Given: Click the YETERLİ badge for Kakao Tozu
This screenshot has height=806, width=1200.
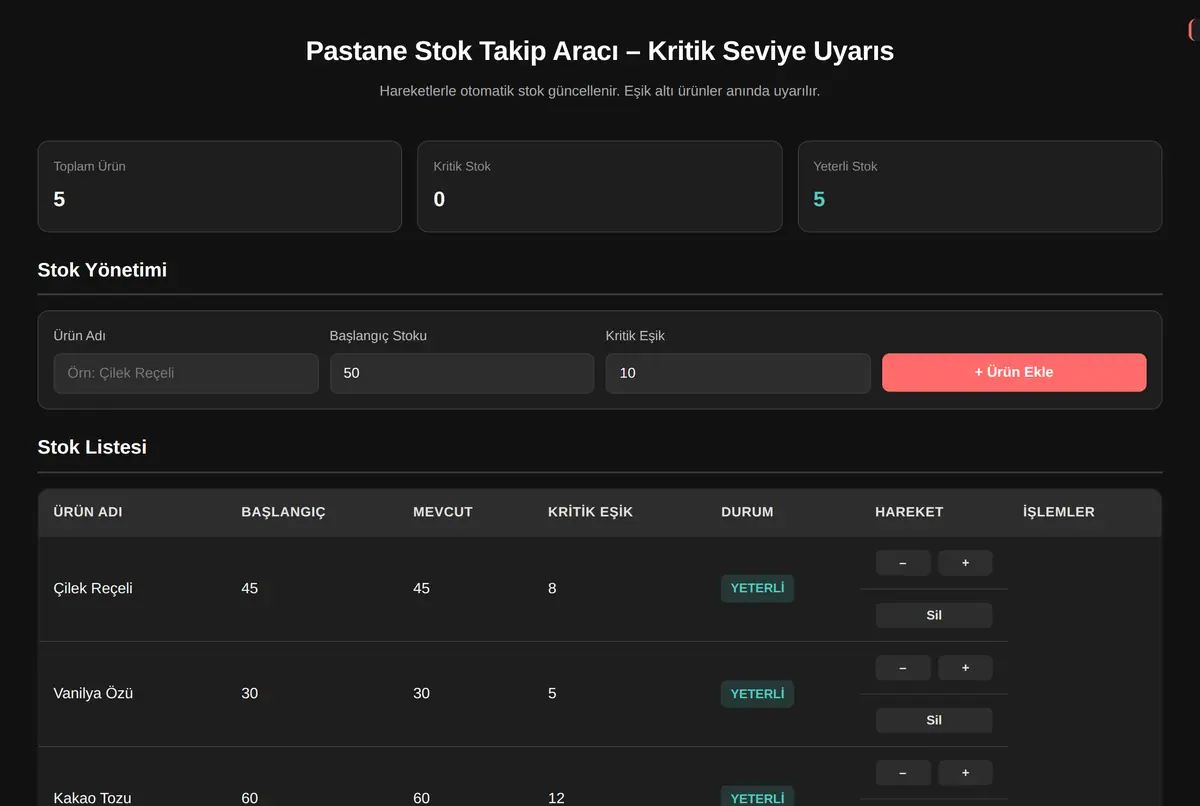Looking at the screenshot, I should [757, 797].
